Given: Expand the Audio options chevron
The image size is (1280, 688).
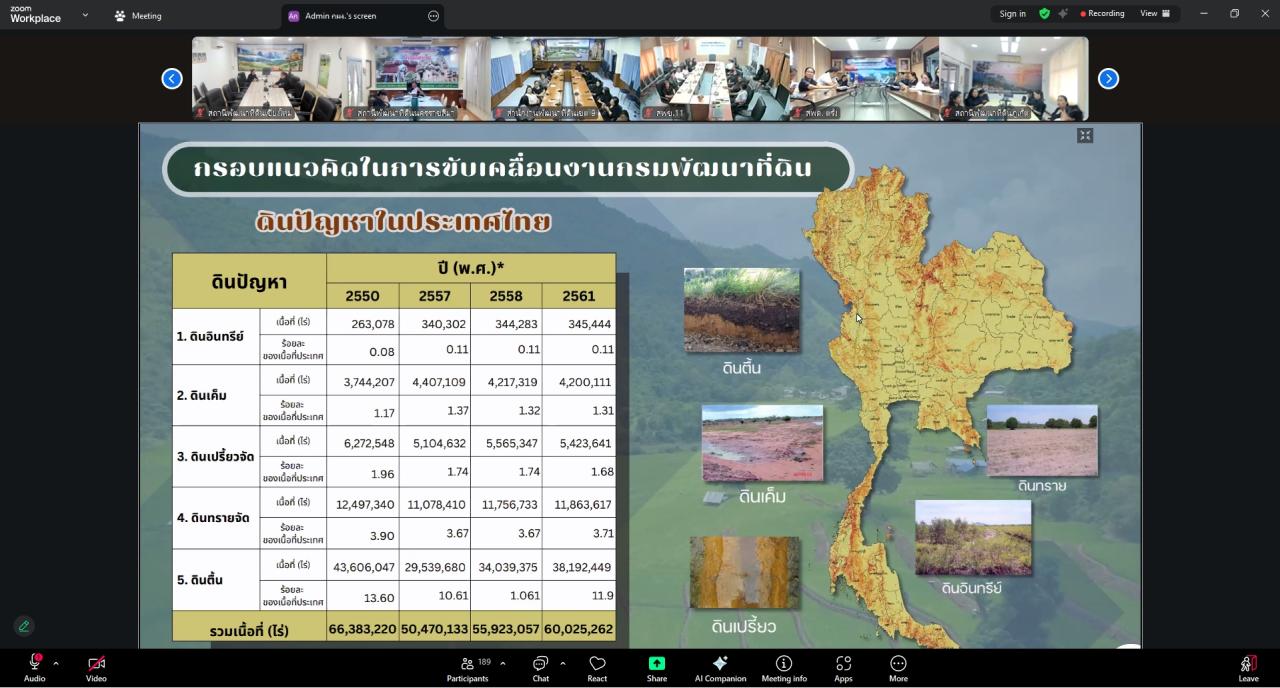Looking at the screenshot, I should coord(55,662).
